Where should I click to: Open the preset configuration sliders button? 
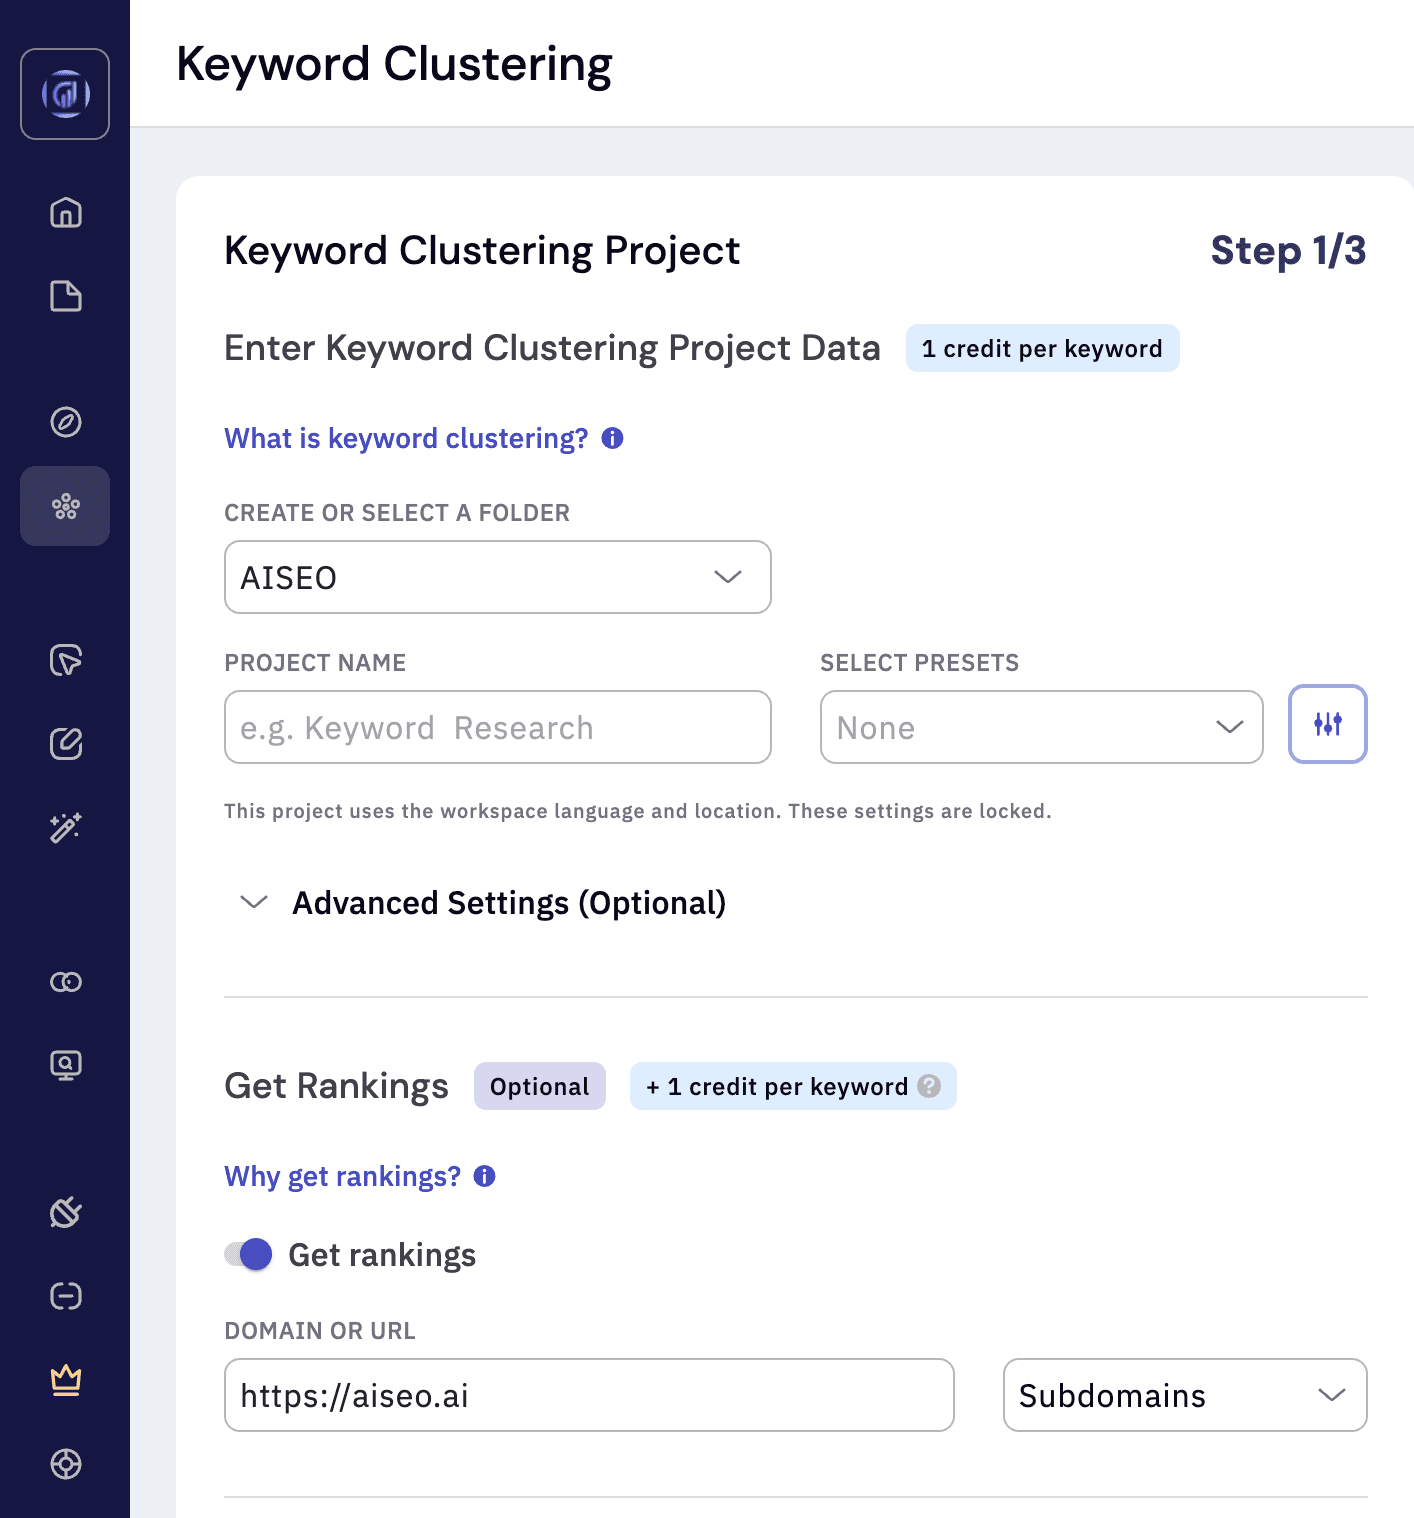[1327, 725]
